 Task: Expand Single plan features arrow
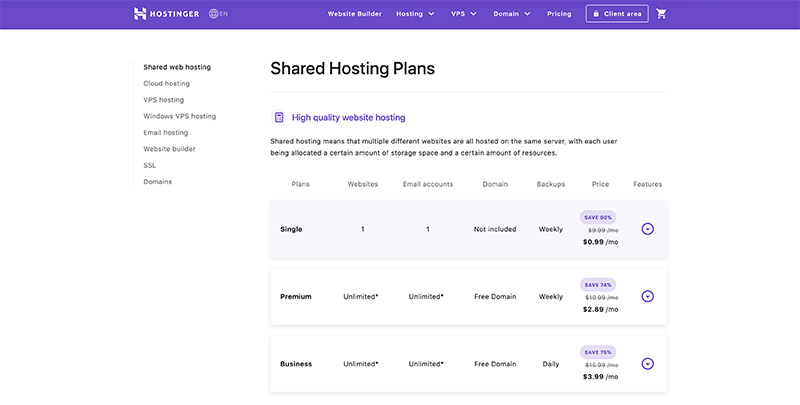coord(647,229)
